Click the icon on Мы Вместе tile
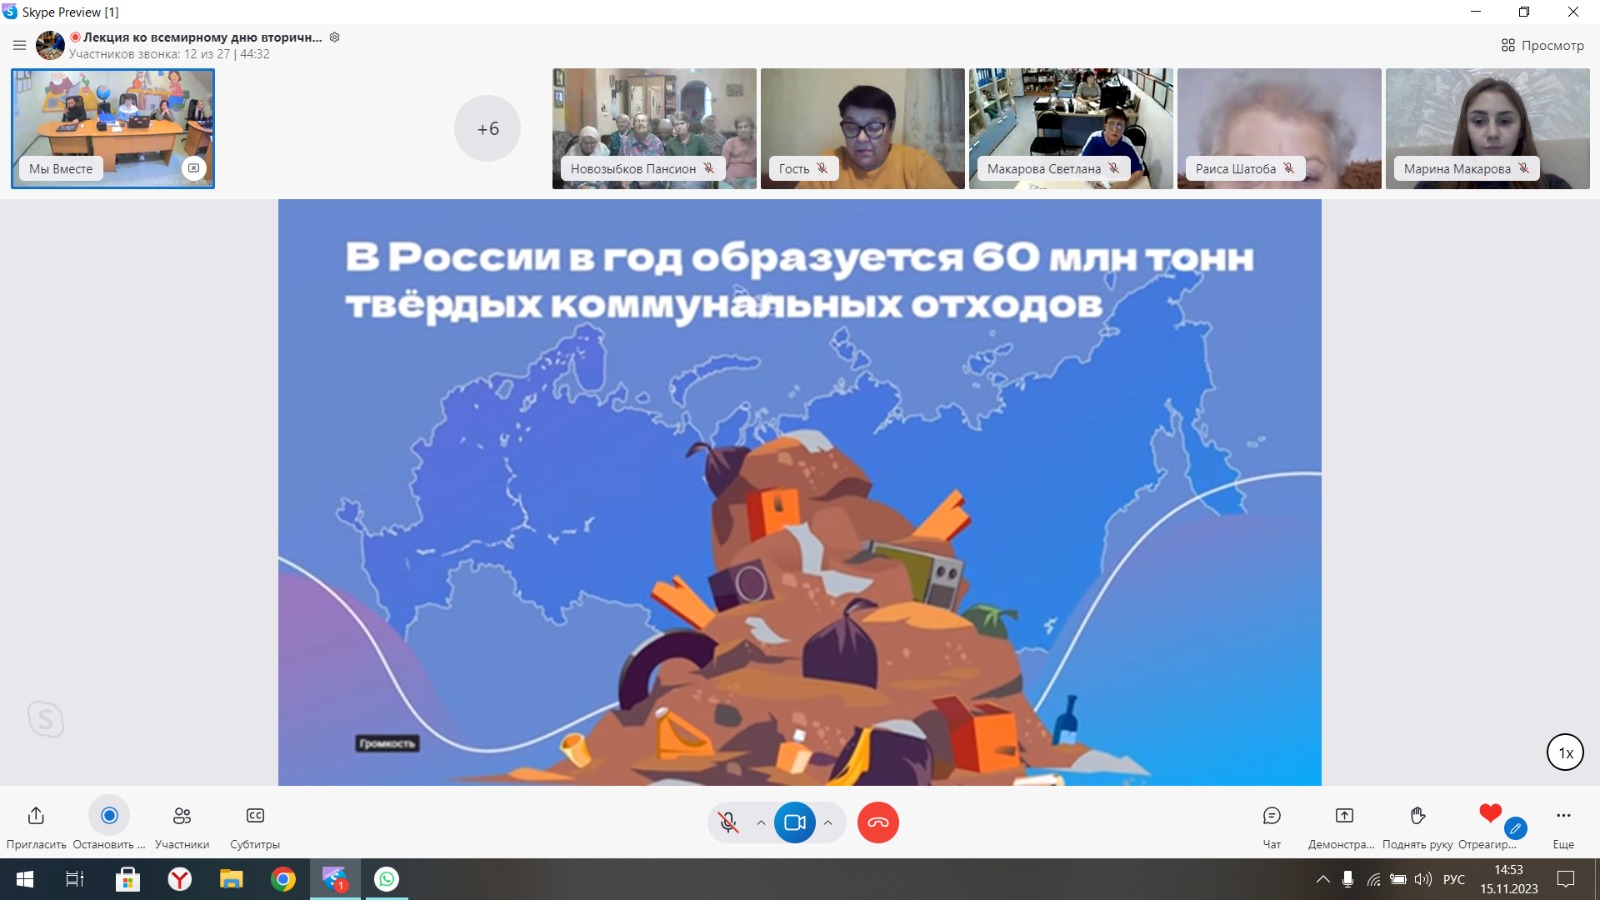The height and width of the screenshot is (900, 1600). (x=194, y=168)
